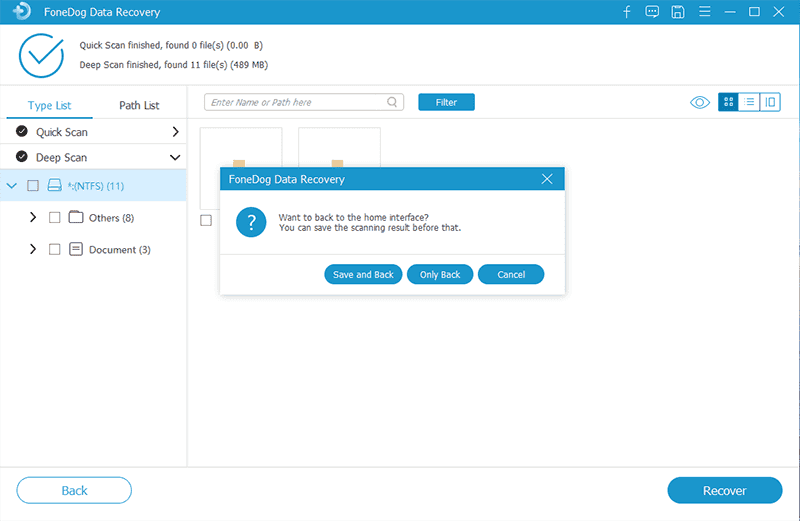Viewport: 800px width, 521px height.
Task: Click the NTFS drive icon
Action: (x=55, y=185)
